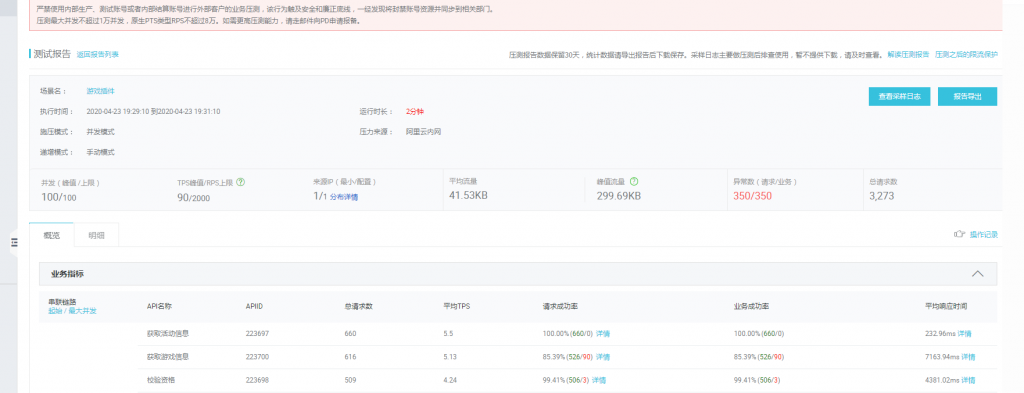Switch to the 明细 tab

coord(96,235)
